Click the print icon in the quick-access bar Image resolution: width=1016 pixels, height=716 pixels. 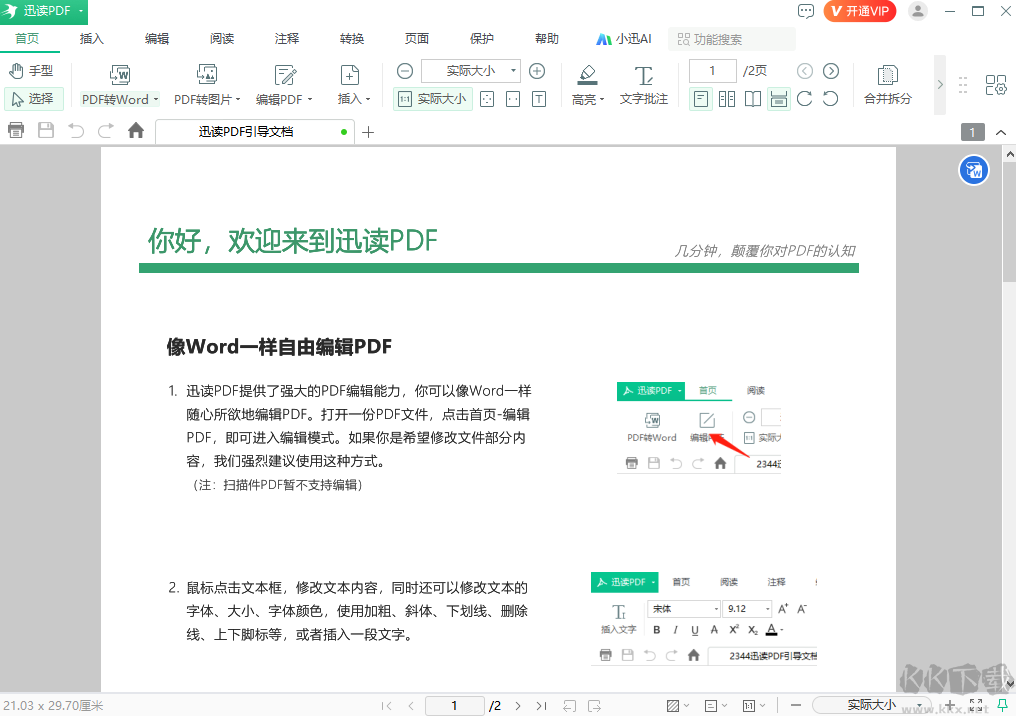[x=16, y=131]
